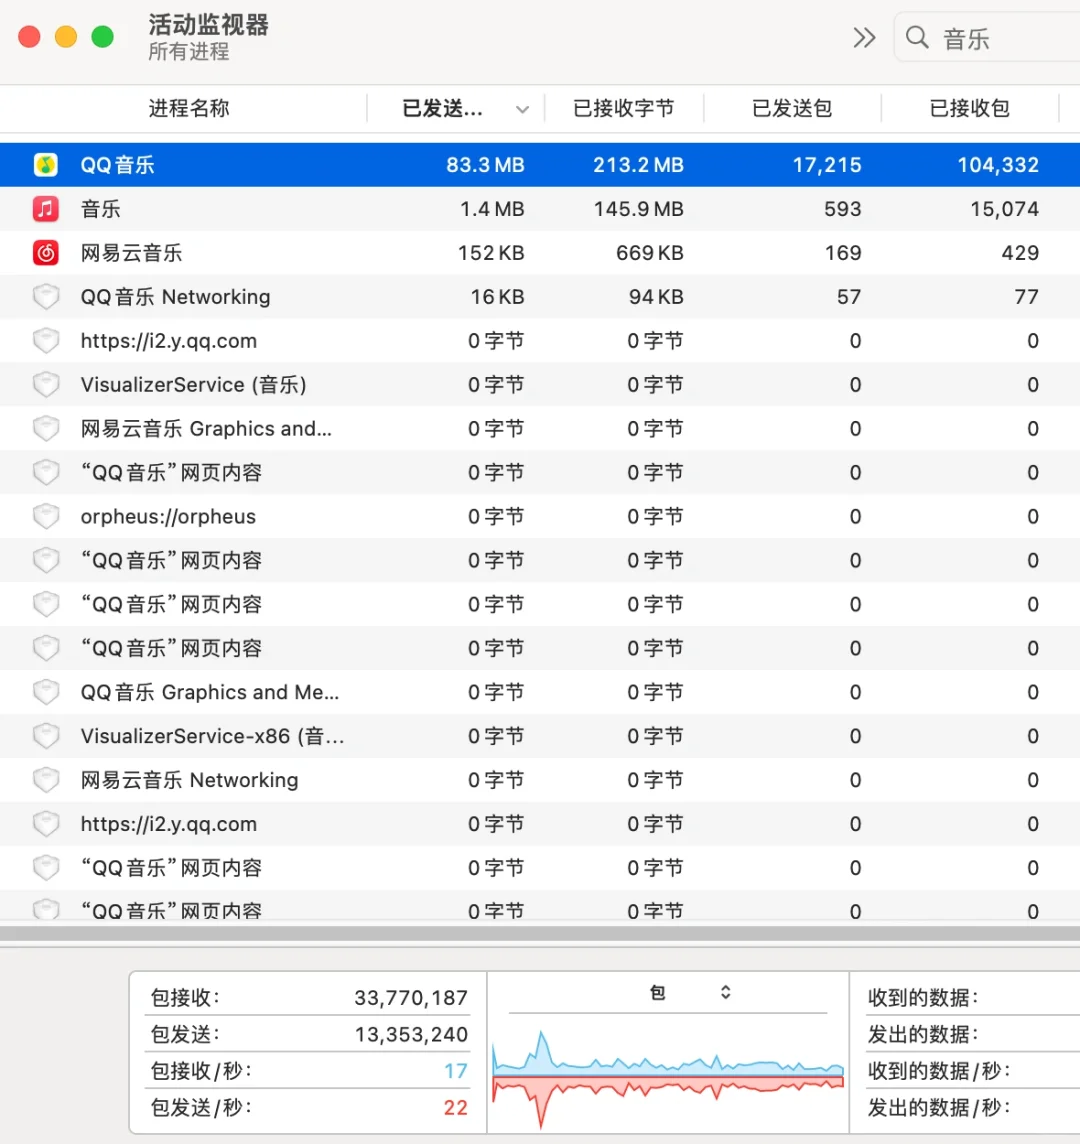Click the QQ音乐 Networking process cube icon
This screenshot has width=1080, height=1144.
point(45,296)
